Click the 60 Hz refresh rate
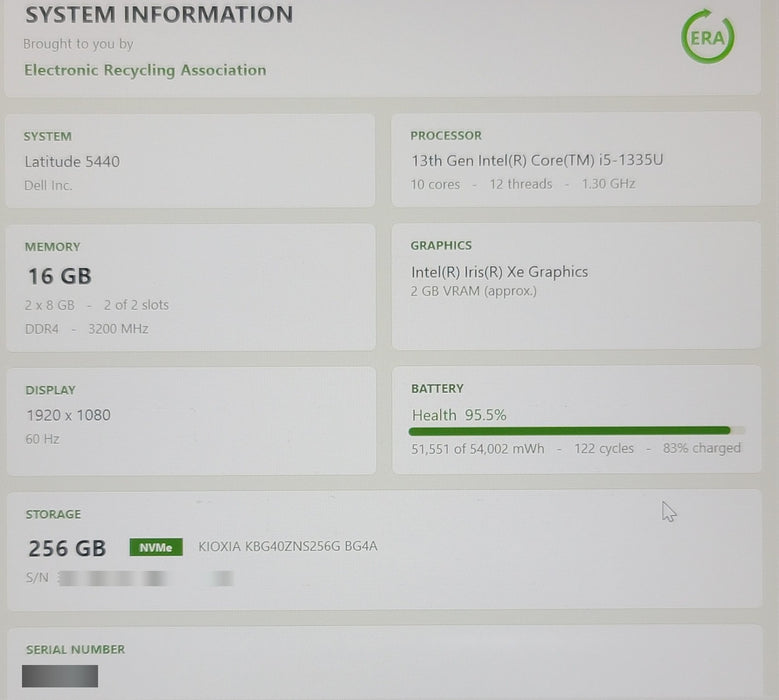The image size is (779, 700). point(43,439)
